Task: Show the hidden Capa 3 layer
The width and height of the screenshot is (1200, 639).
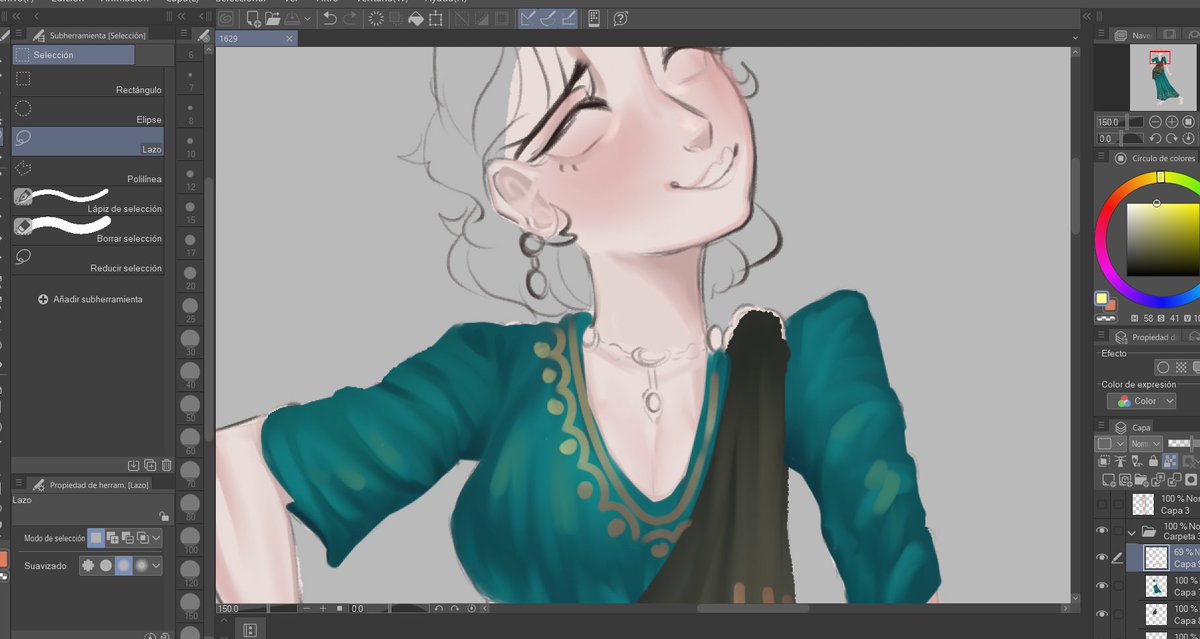Action: (x=1102, y=504)
